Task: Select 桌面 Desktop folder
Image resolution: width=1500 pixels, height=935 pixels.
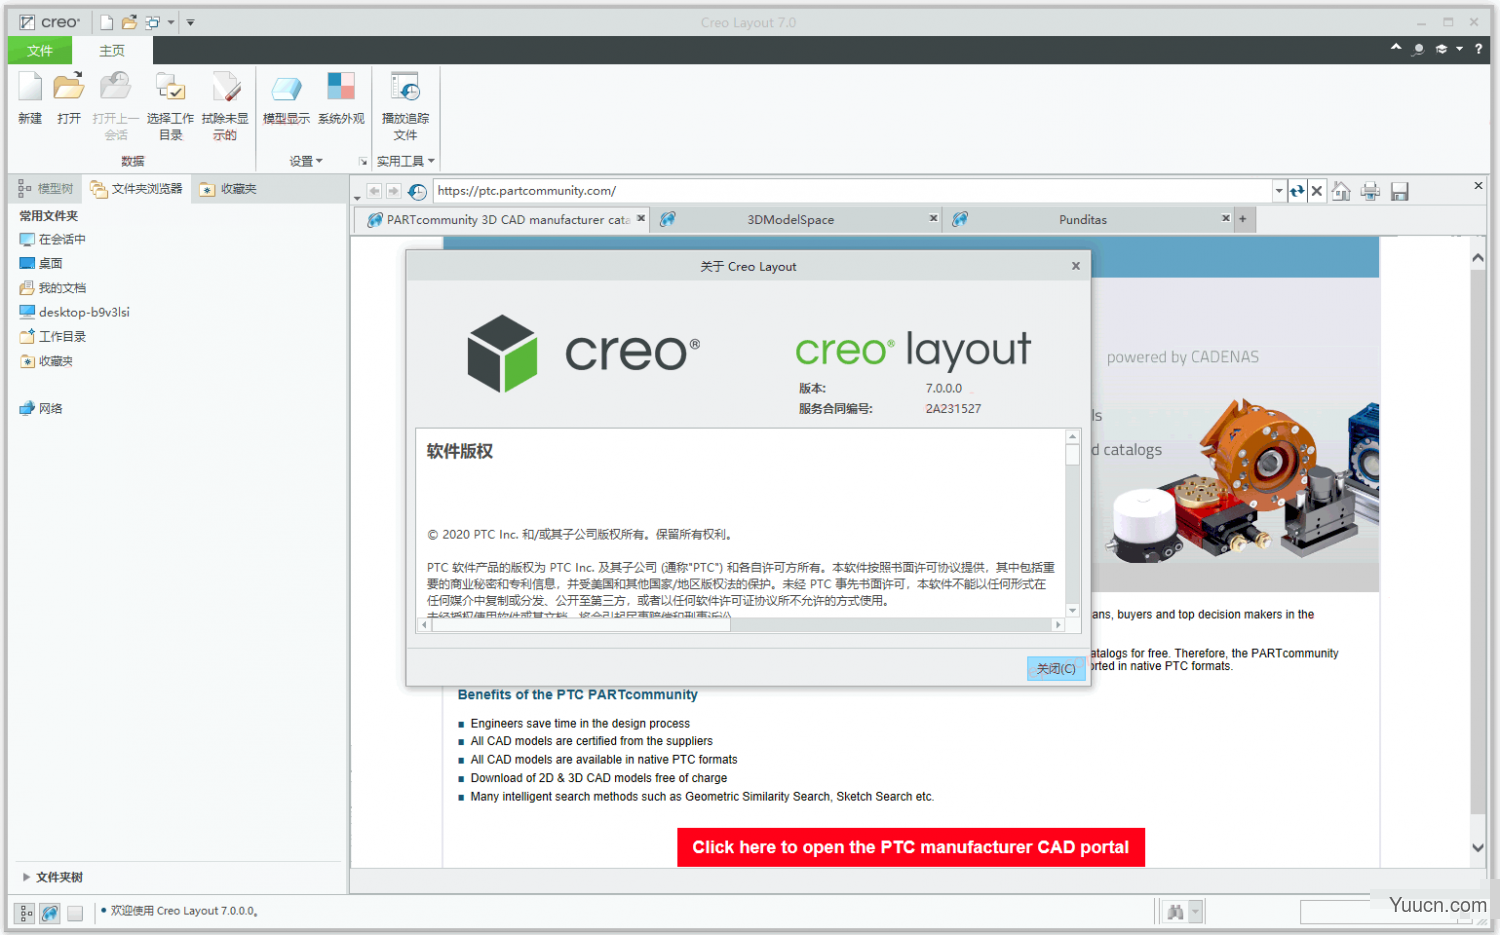Action: (x=41, y=263)
